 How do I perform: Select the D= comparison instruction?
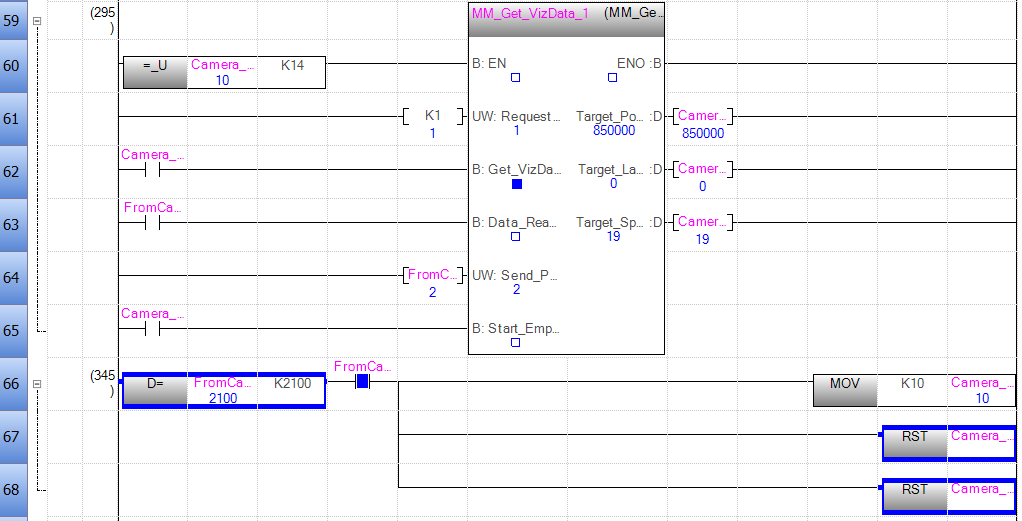point(155,391)
